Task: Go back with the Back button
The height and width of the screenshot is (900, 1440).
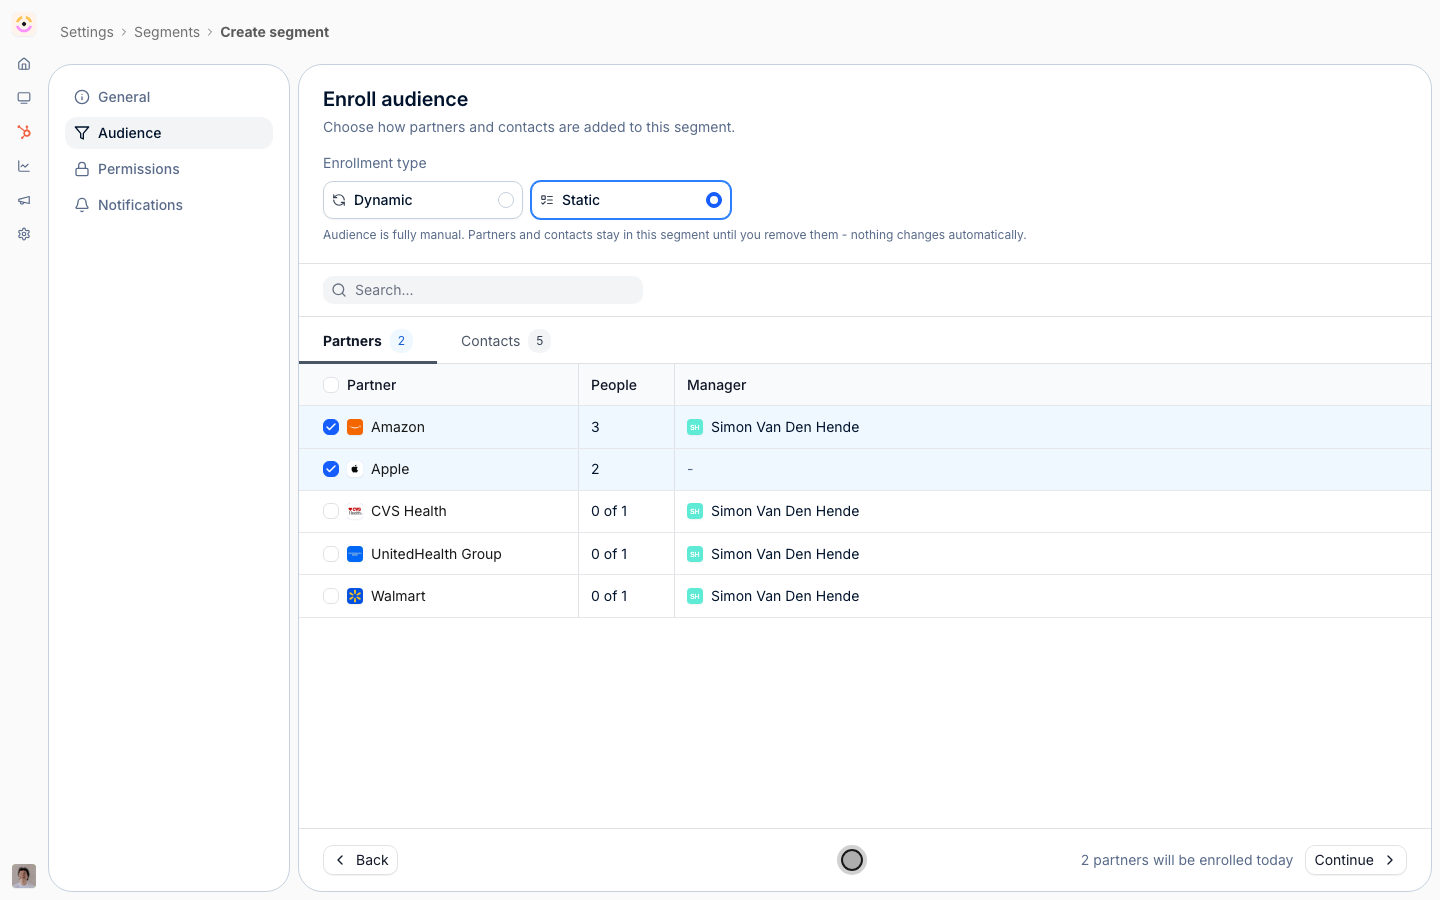Action: [x=361, y=860]
